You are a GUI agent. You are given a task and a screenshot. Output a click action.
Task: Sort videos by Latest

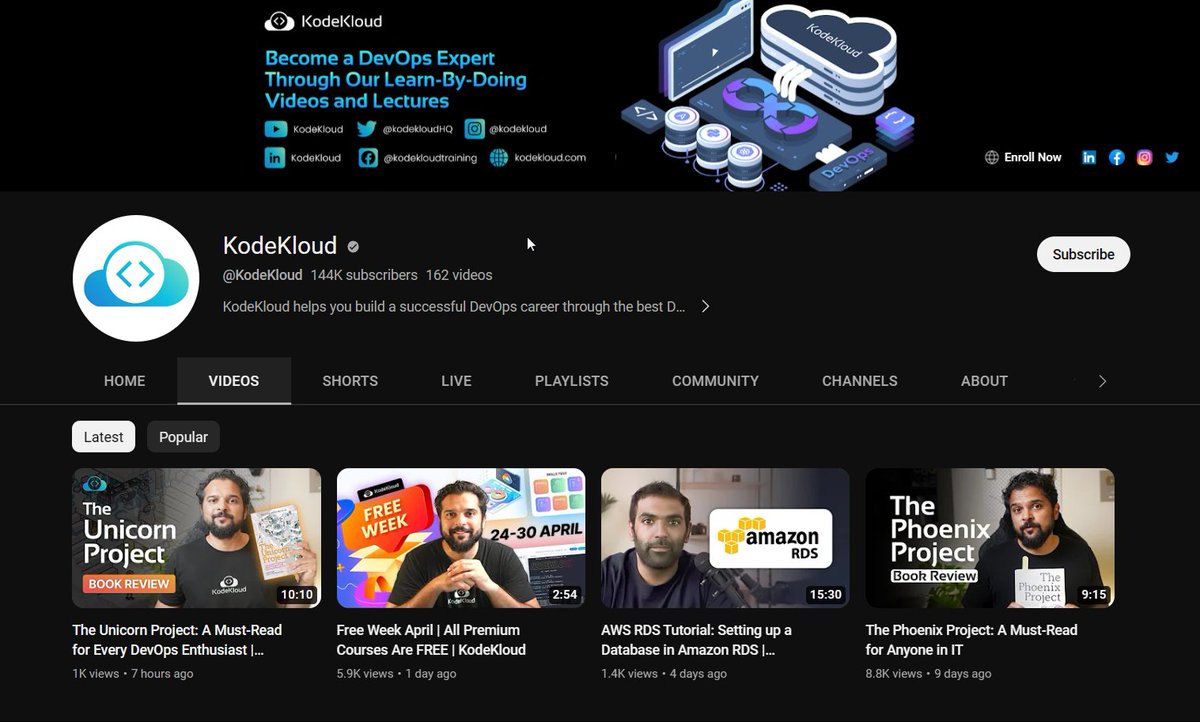coord(104,437)
